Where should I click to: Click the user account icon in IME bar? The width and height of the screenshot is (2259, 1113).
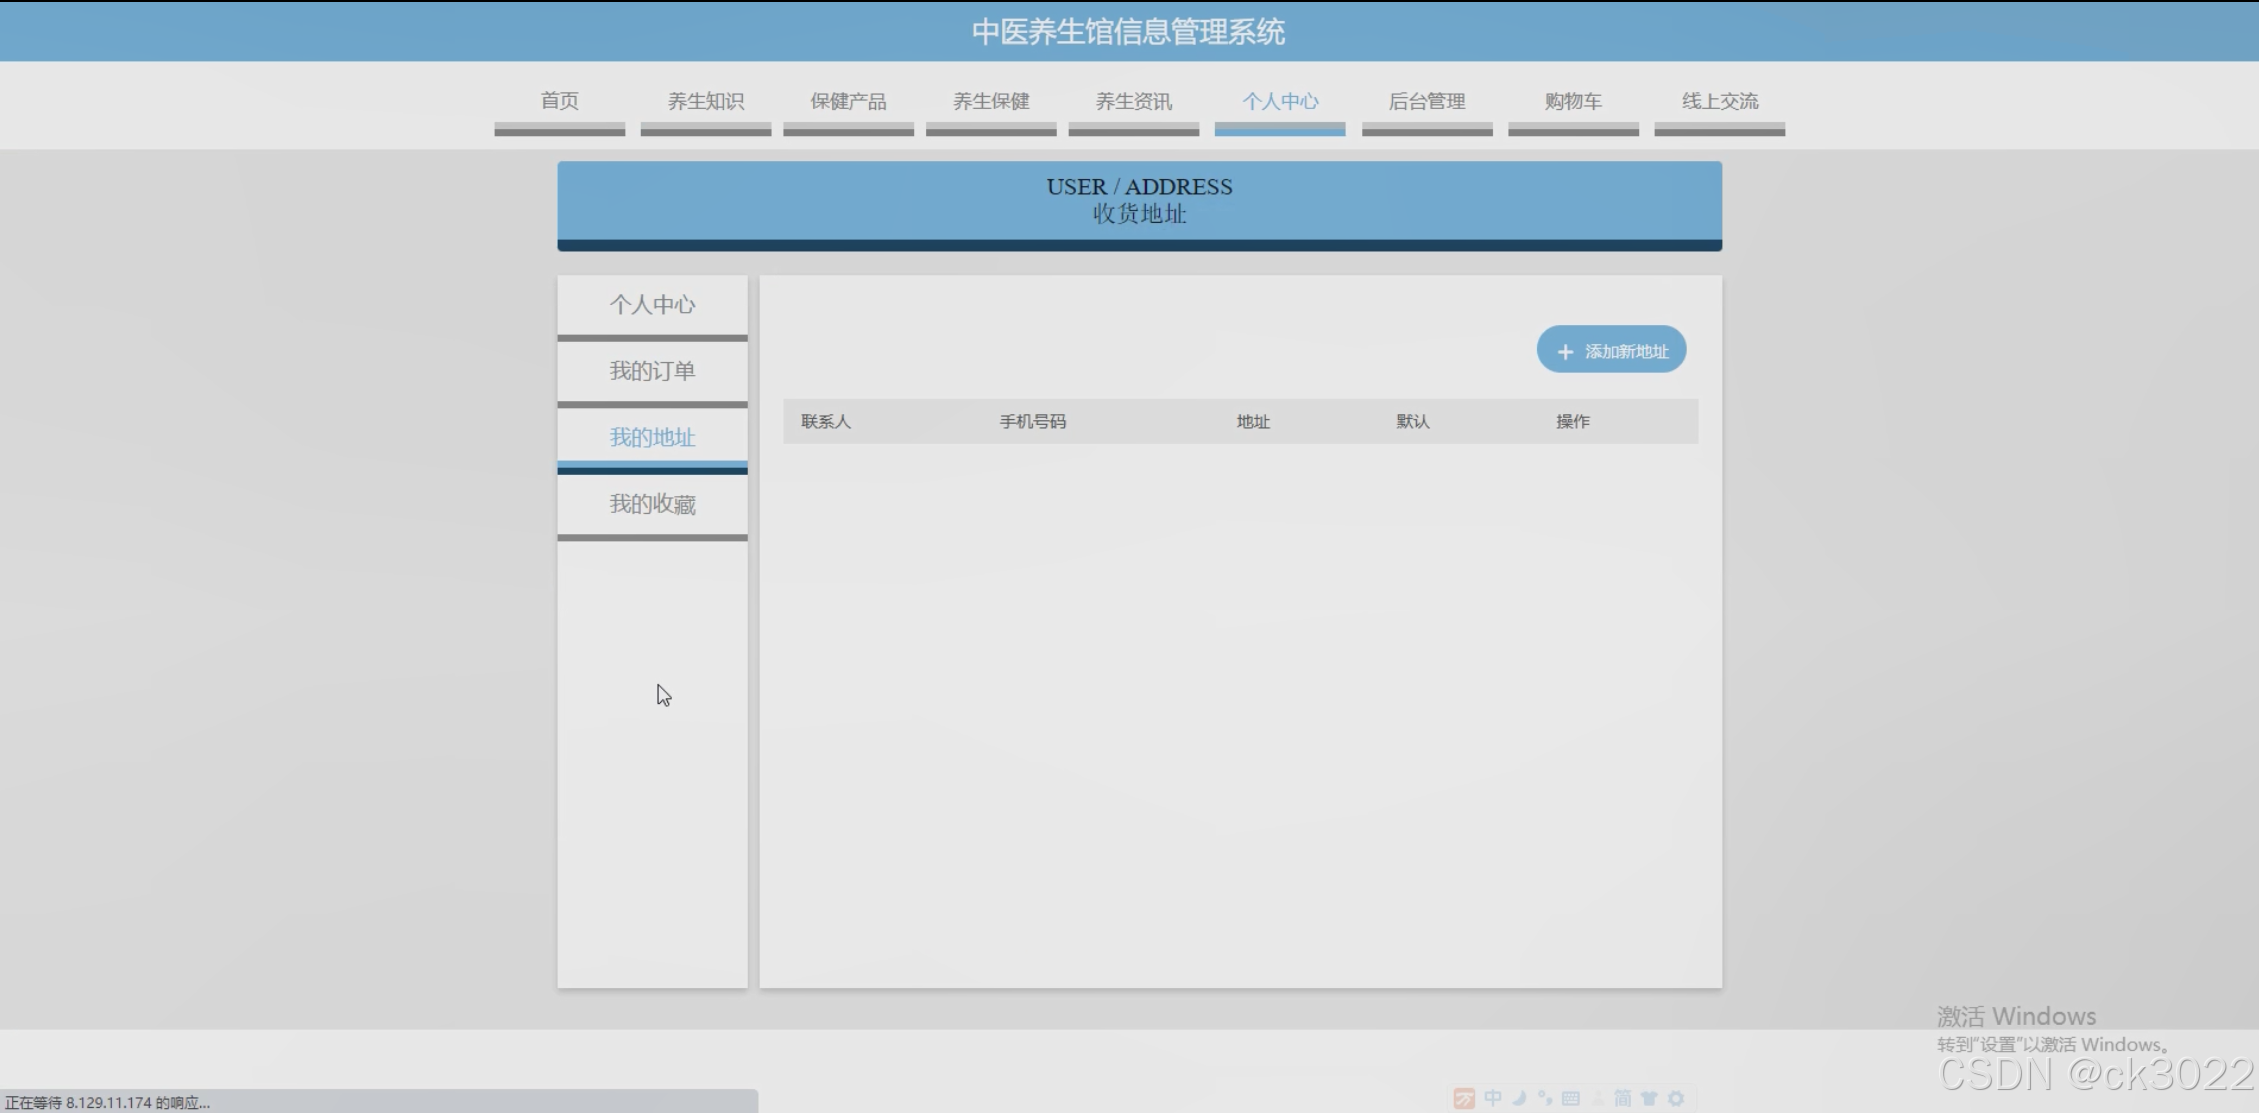(x=1597, y=1098)
